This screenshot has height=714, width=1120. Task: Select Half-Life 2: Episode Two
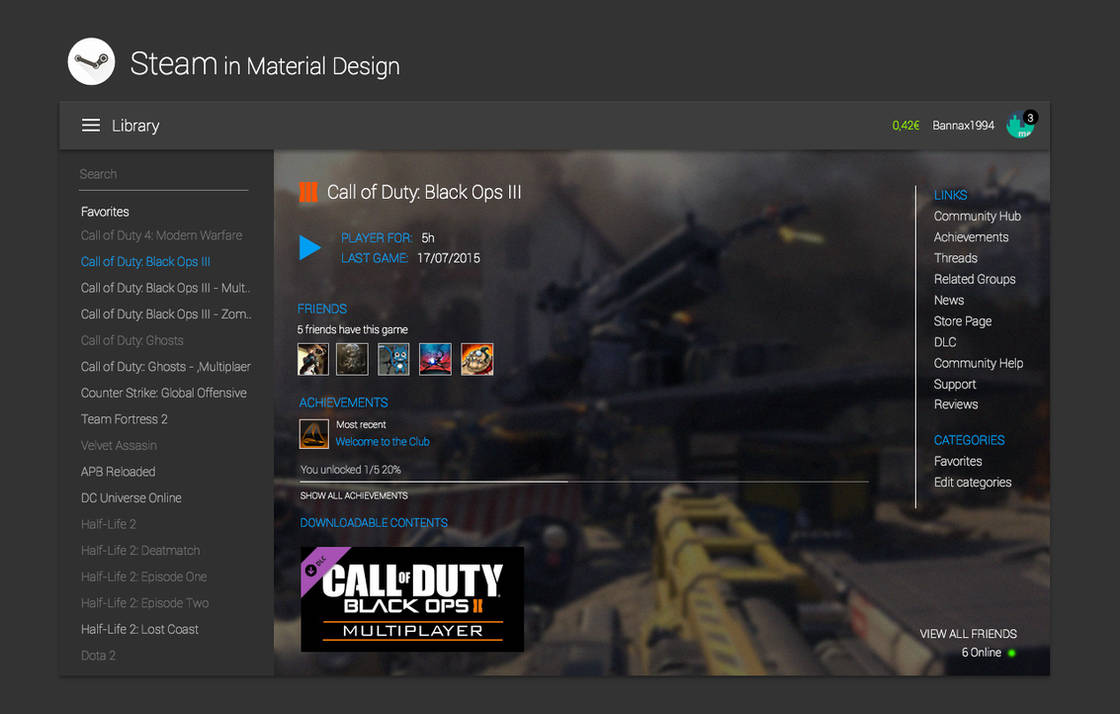(x=145, y=603)
